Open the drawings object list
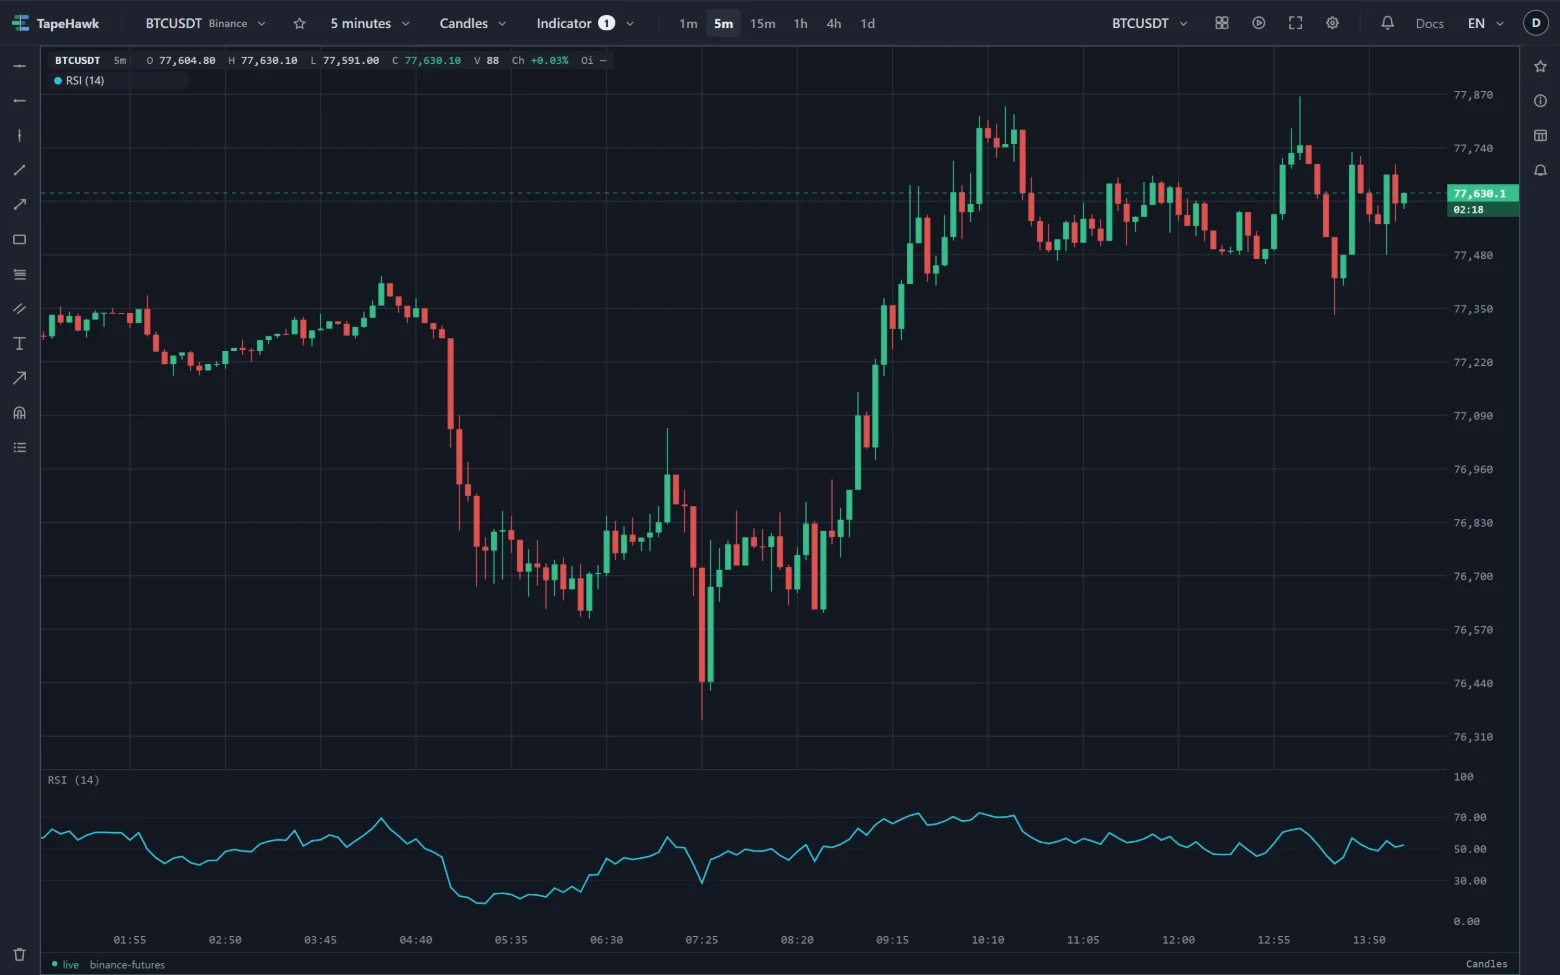 19,448
